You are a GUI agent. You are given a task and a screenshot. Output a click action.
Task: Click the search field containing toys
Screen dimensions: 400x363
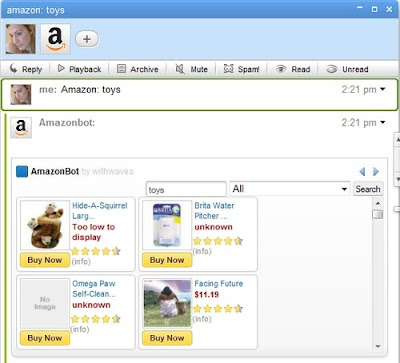click(x=186, y=189)
